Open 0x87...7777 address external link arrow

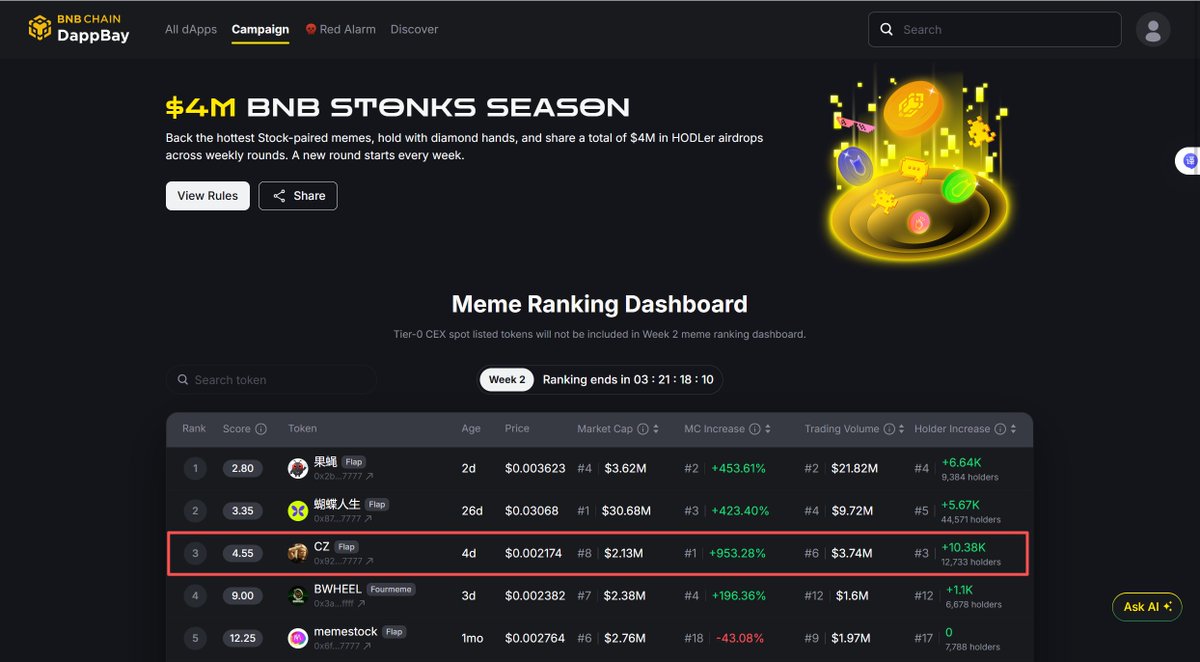(369, 519)
